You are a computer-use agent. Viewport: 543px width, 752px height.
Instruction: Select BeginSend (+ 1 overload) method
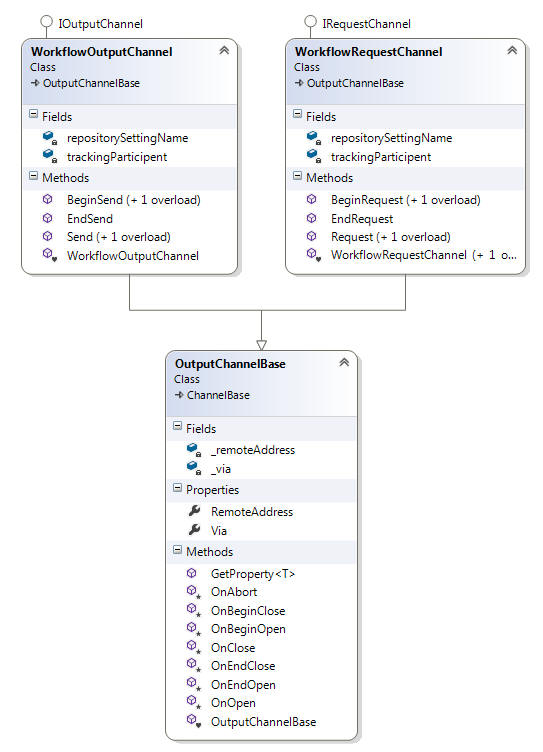pos(133,200)
